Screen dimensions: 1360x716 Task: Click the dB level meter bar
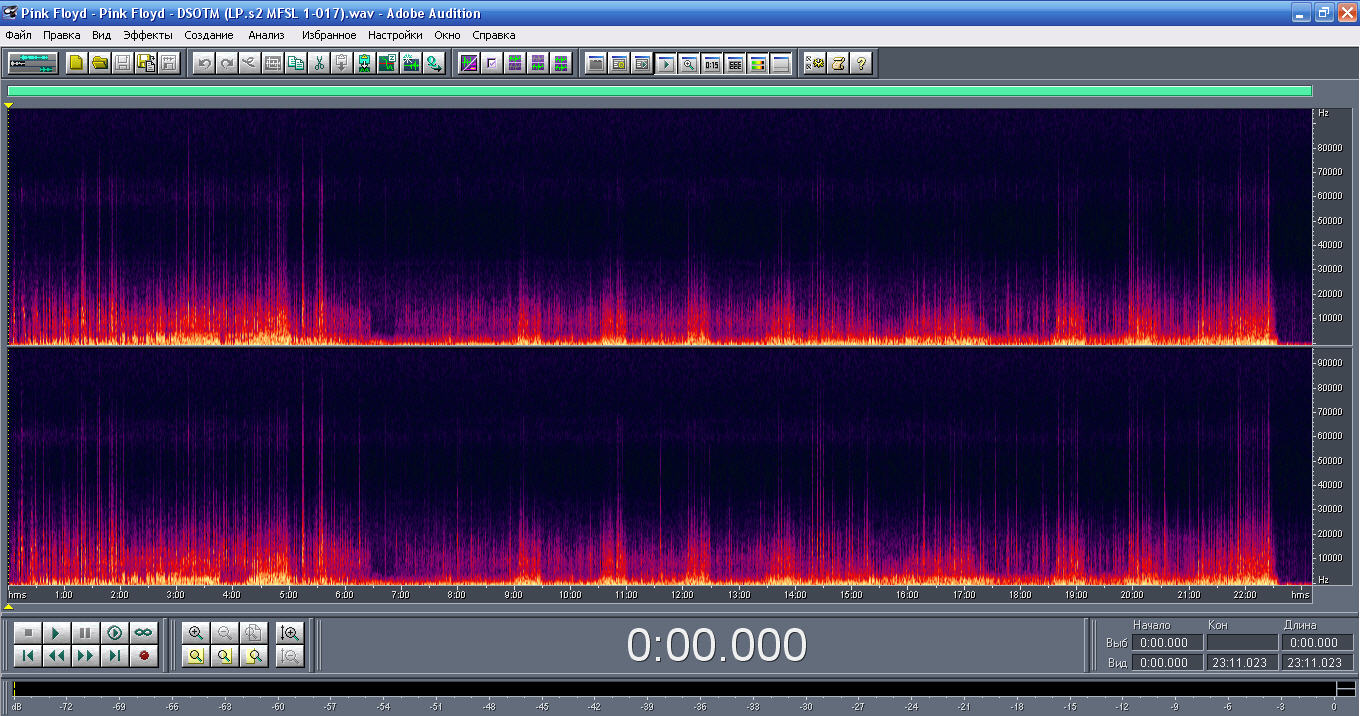(x=683, y=689)
